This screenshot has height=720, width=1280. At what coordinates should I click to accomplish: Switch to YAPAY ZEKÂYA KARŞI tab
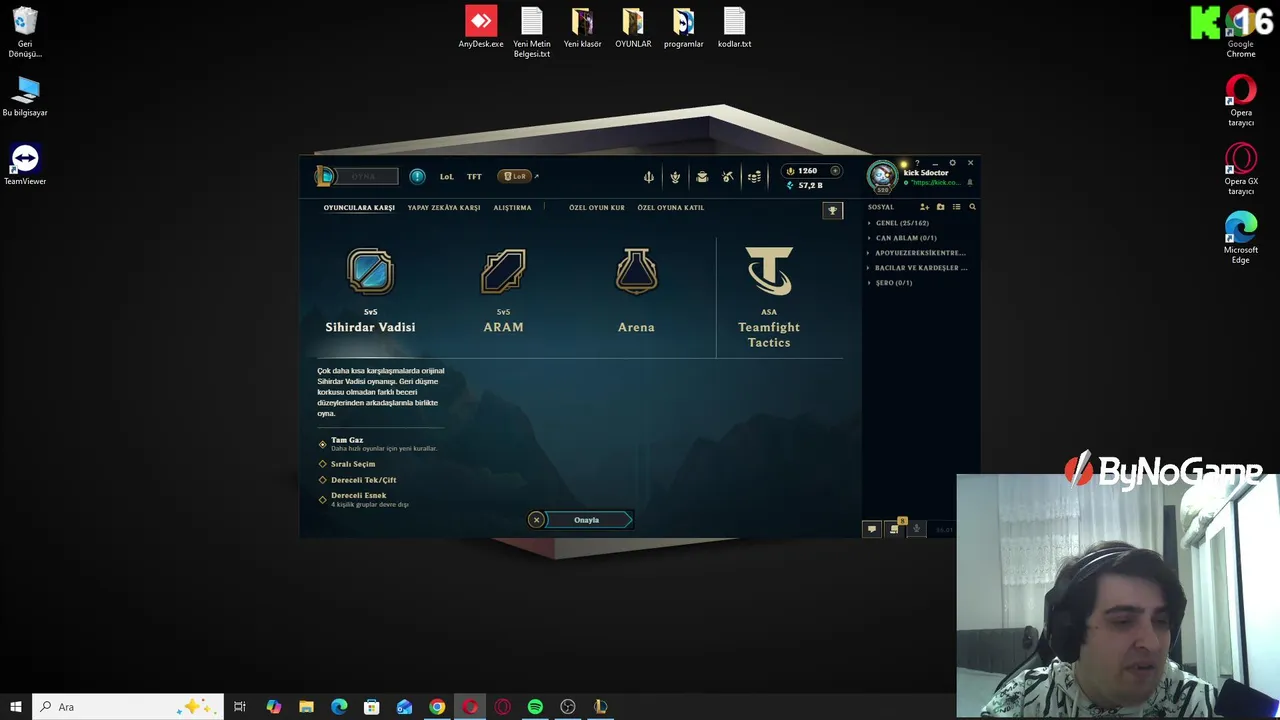tap(444, 208)
